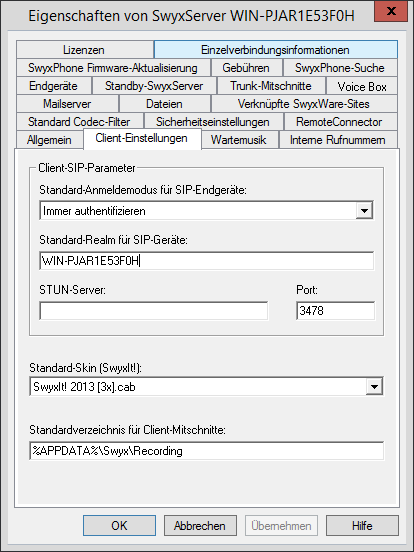The width and height of the screenshot is (414, 552).
Task: Go to the Voice Box tab
Action: pyautogui.click(x=362, y=86)
